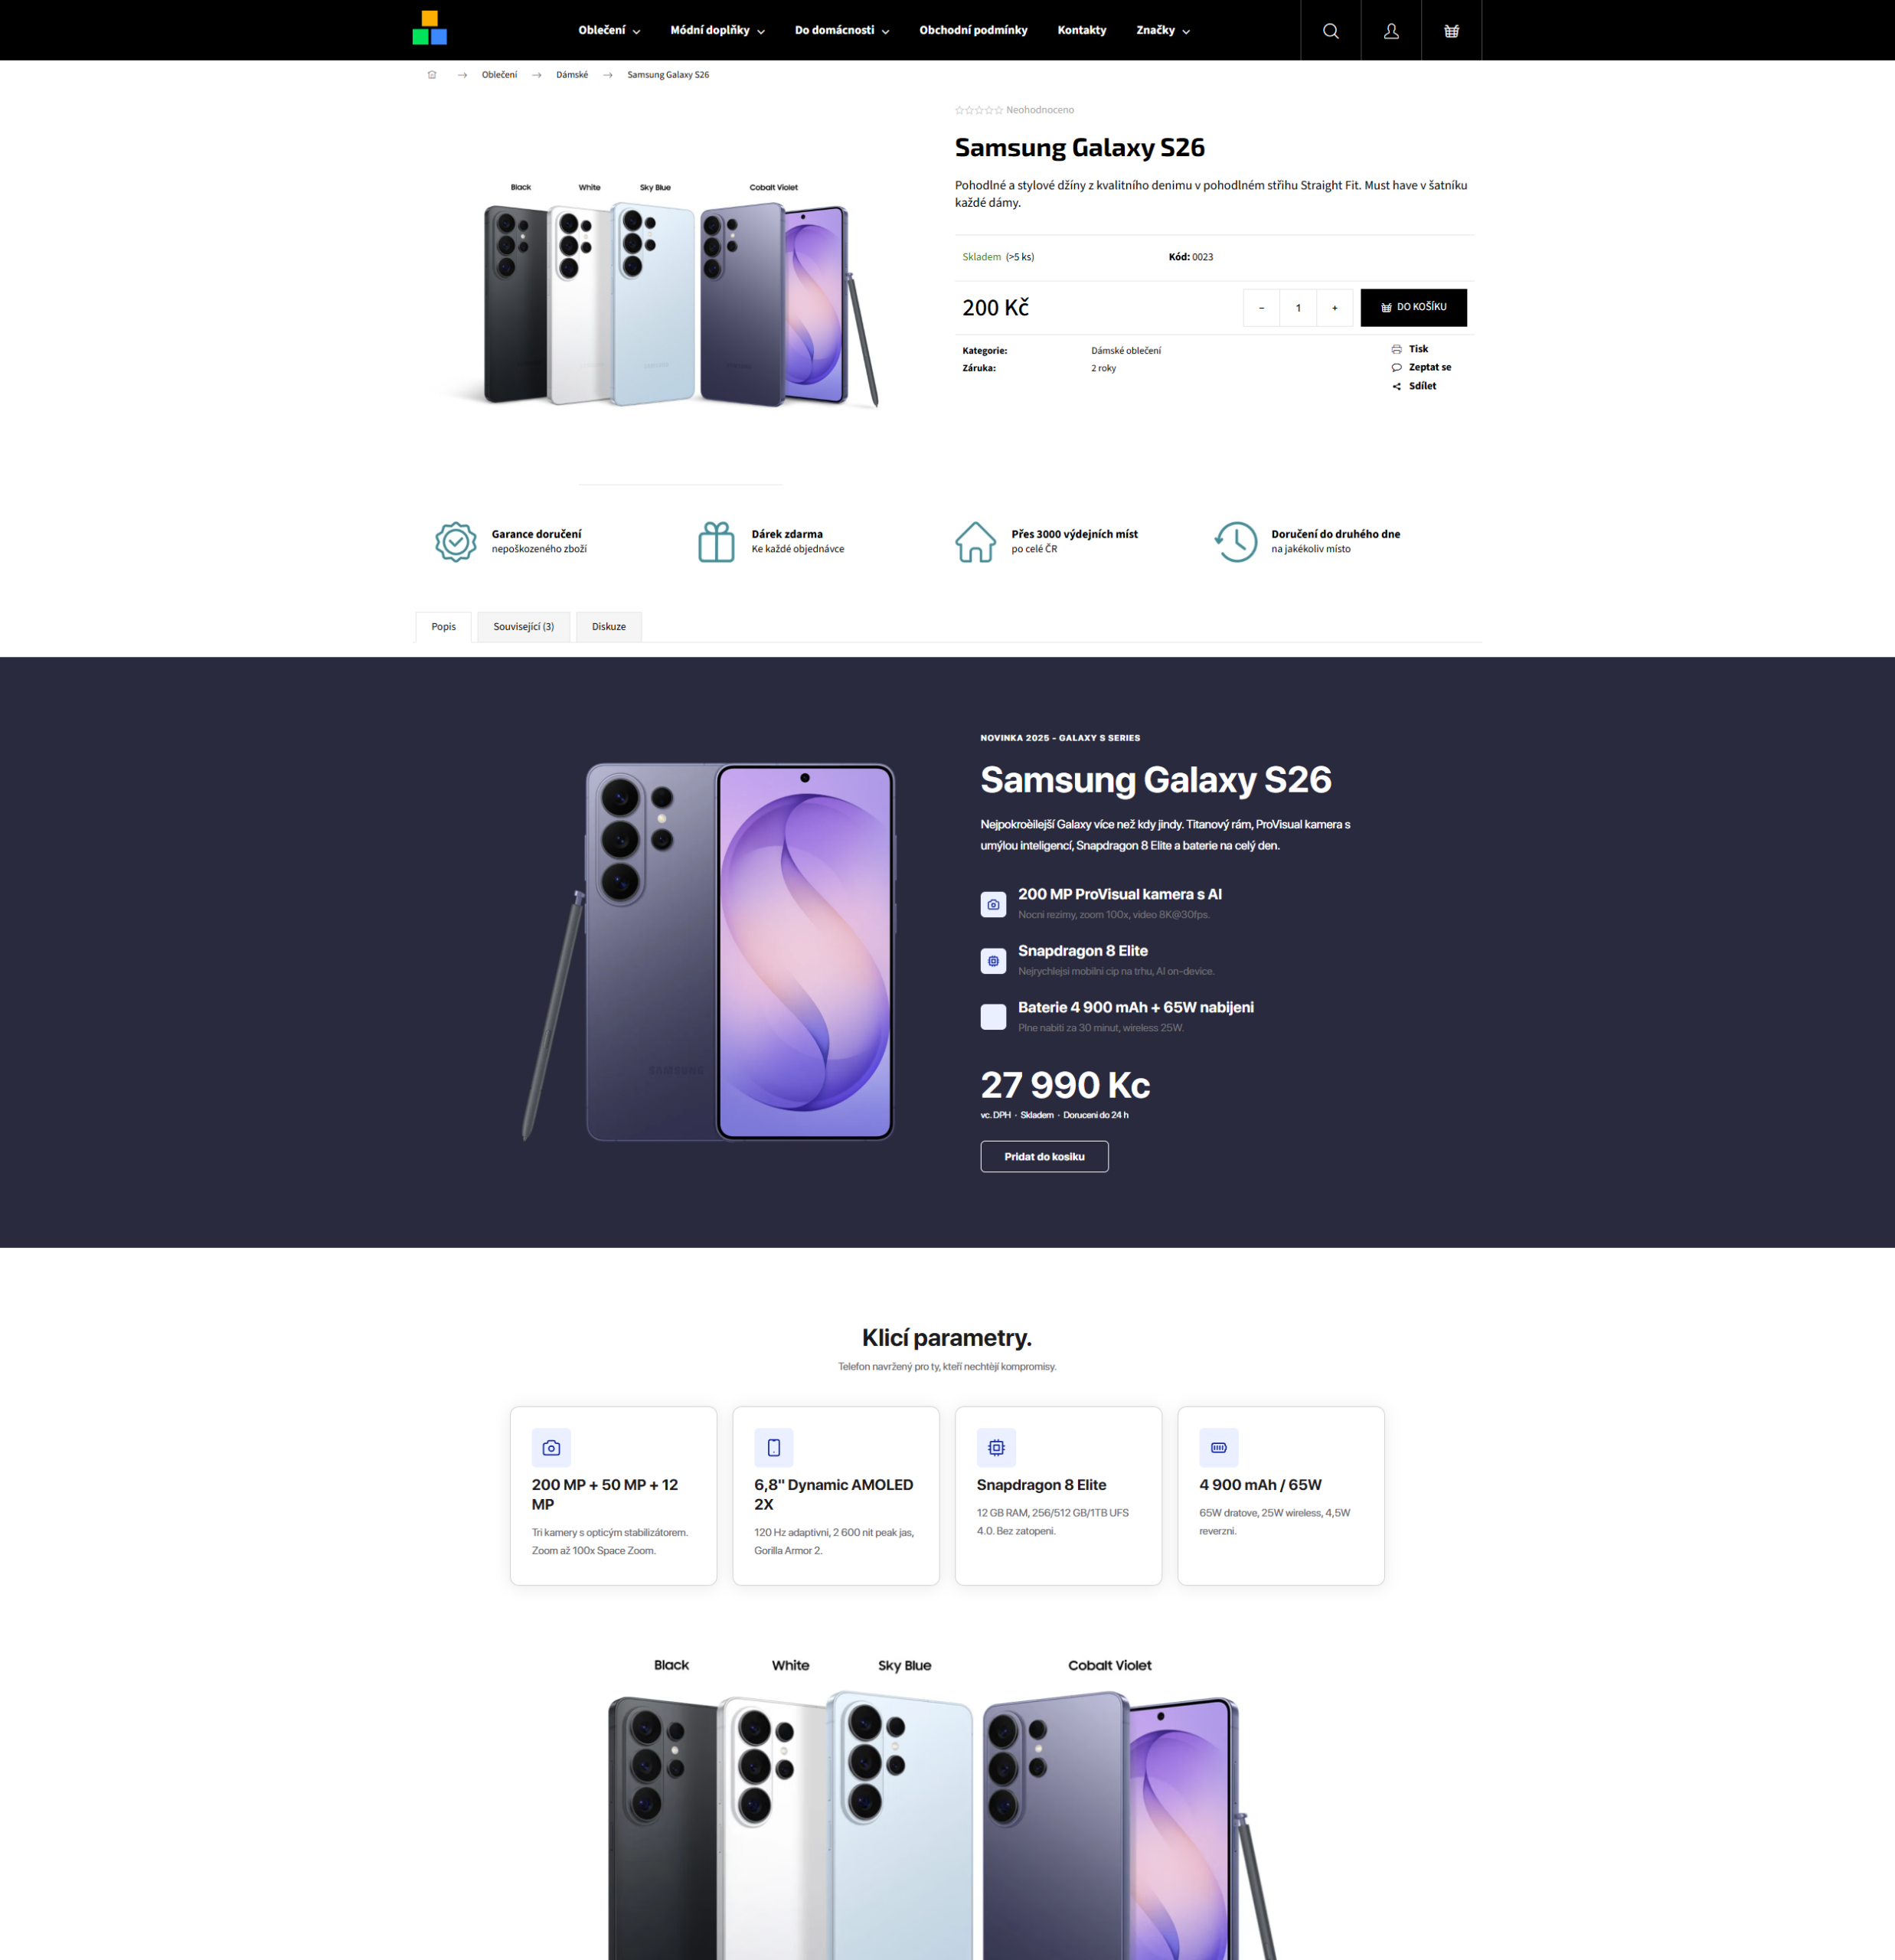Decrease quantity with the minus button
Image resolution: width=1895 pixels, height=1960 pixels.
(1261, 308)
